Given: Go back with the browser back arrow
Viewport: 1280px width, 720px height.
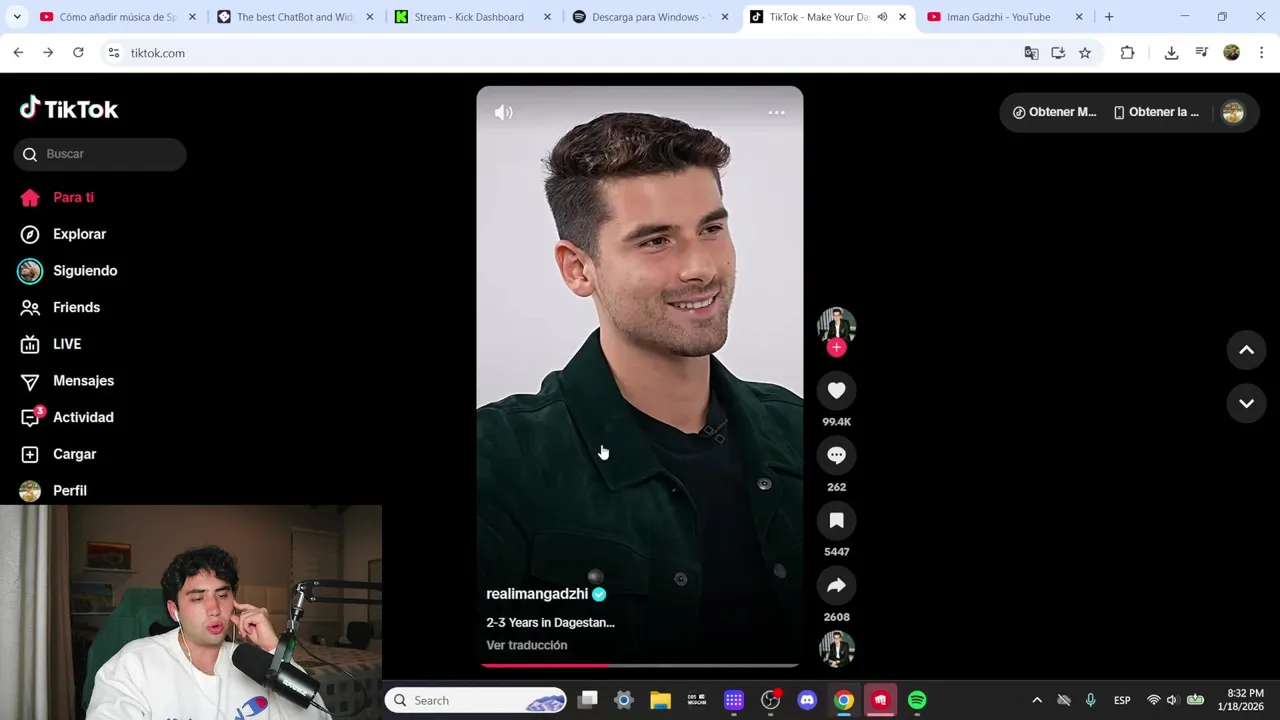Looking at the screenshot, I should 18,53.
